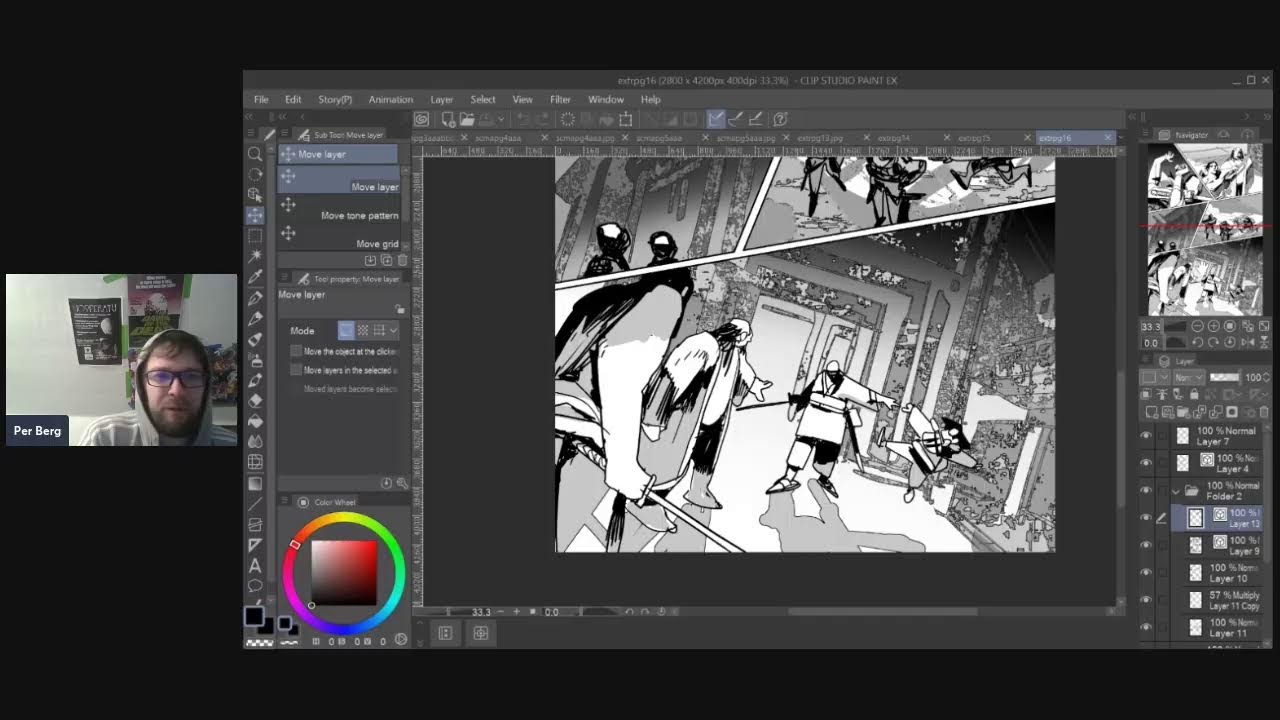Toggle visibility of Layer 10
This screenshot has height=720, width=1280.
tap(1146, 573)
